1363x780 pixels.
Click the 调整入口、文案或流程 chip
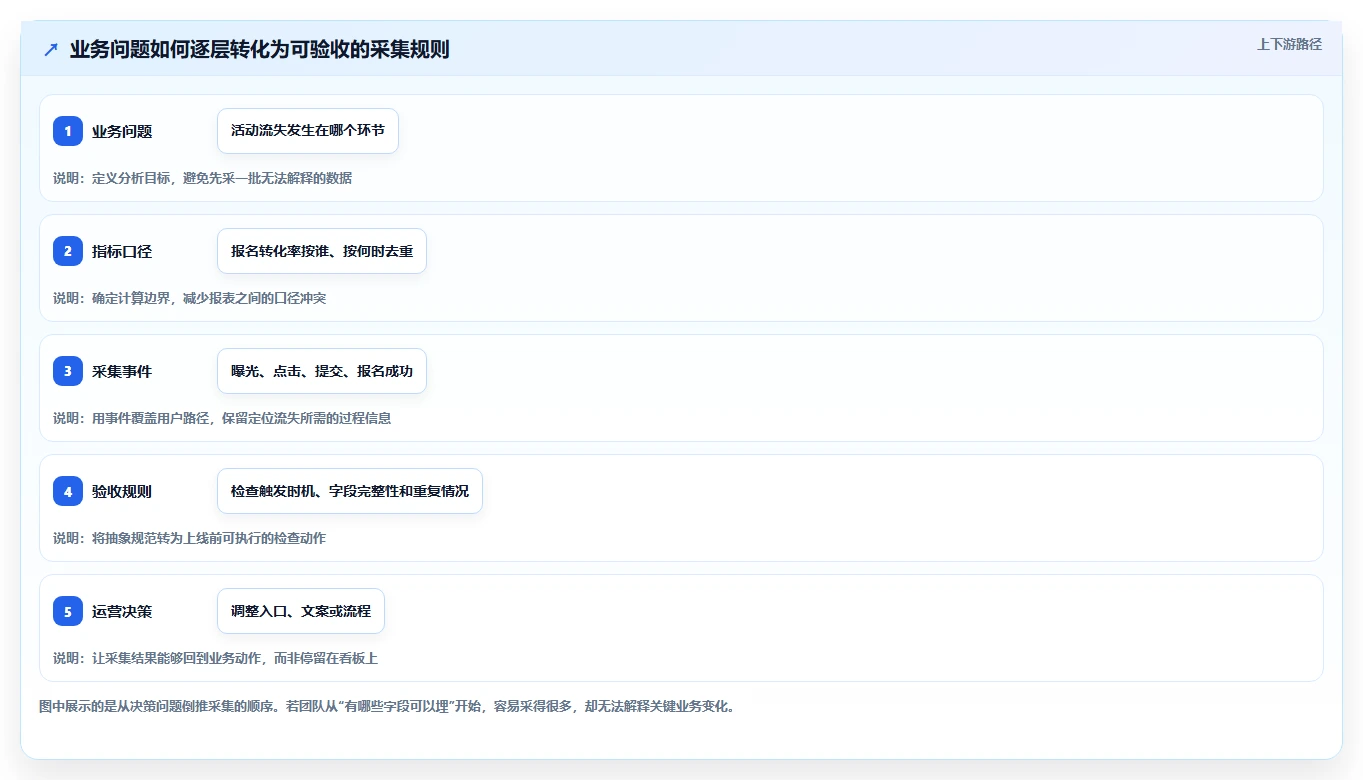(301, 611)
